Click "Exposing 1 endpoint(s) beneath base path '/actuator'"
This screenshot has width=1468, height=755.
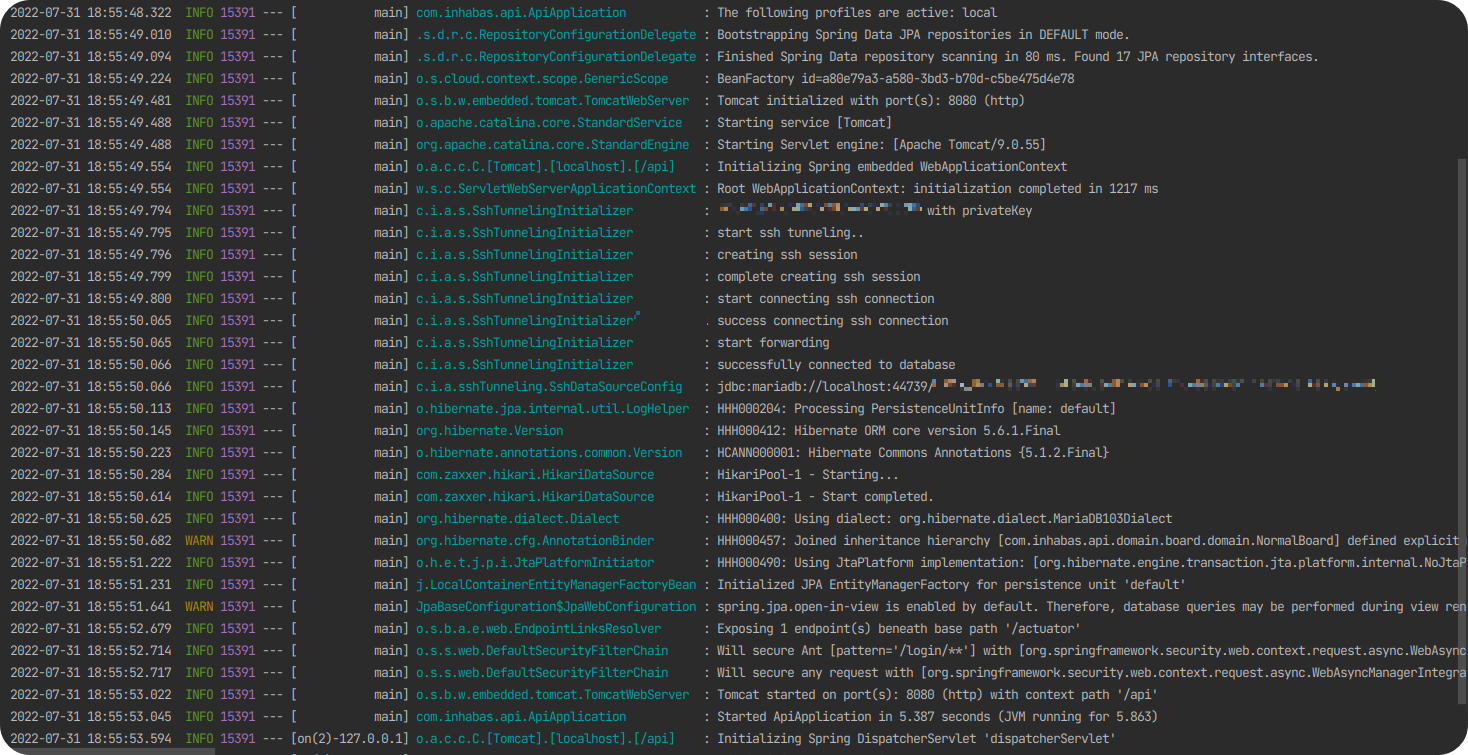(899, 629)
